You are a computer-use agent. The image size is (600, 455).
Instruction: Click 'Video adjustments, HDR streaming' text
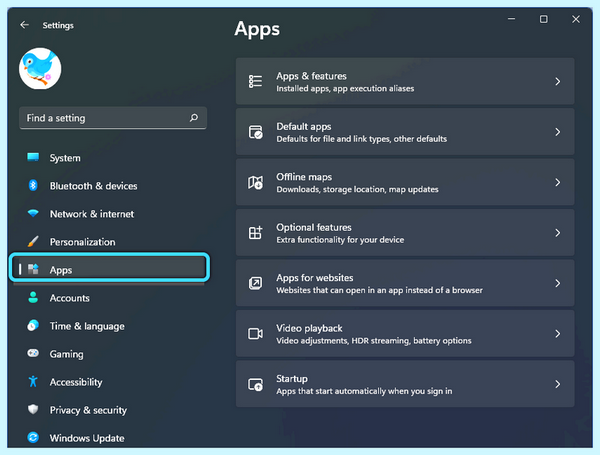(343, 341)
